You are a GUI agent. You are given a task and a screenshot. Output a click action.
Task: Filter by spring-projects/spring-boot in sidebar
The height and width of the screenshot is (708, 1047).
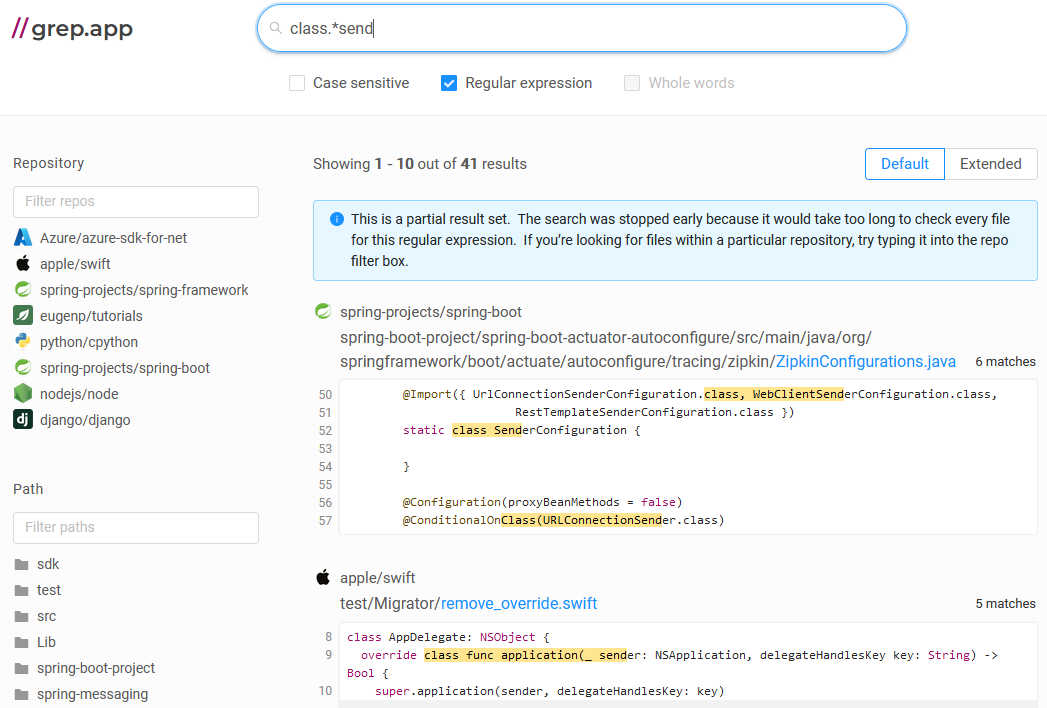tap(125, 368)
